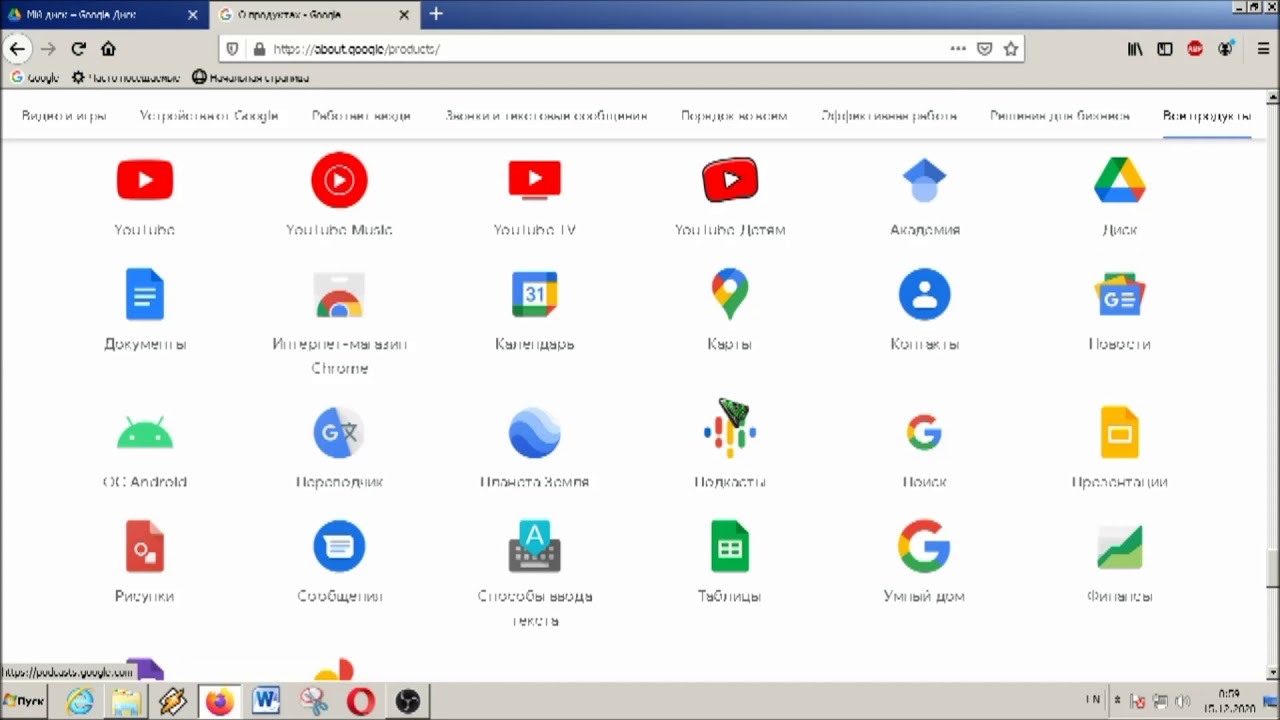Open the Таблицы green sheets icon
1280x720 pixels.
[x=730, y=546]
